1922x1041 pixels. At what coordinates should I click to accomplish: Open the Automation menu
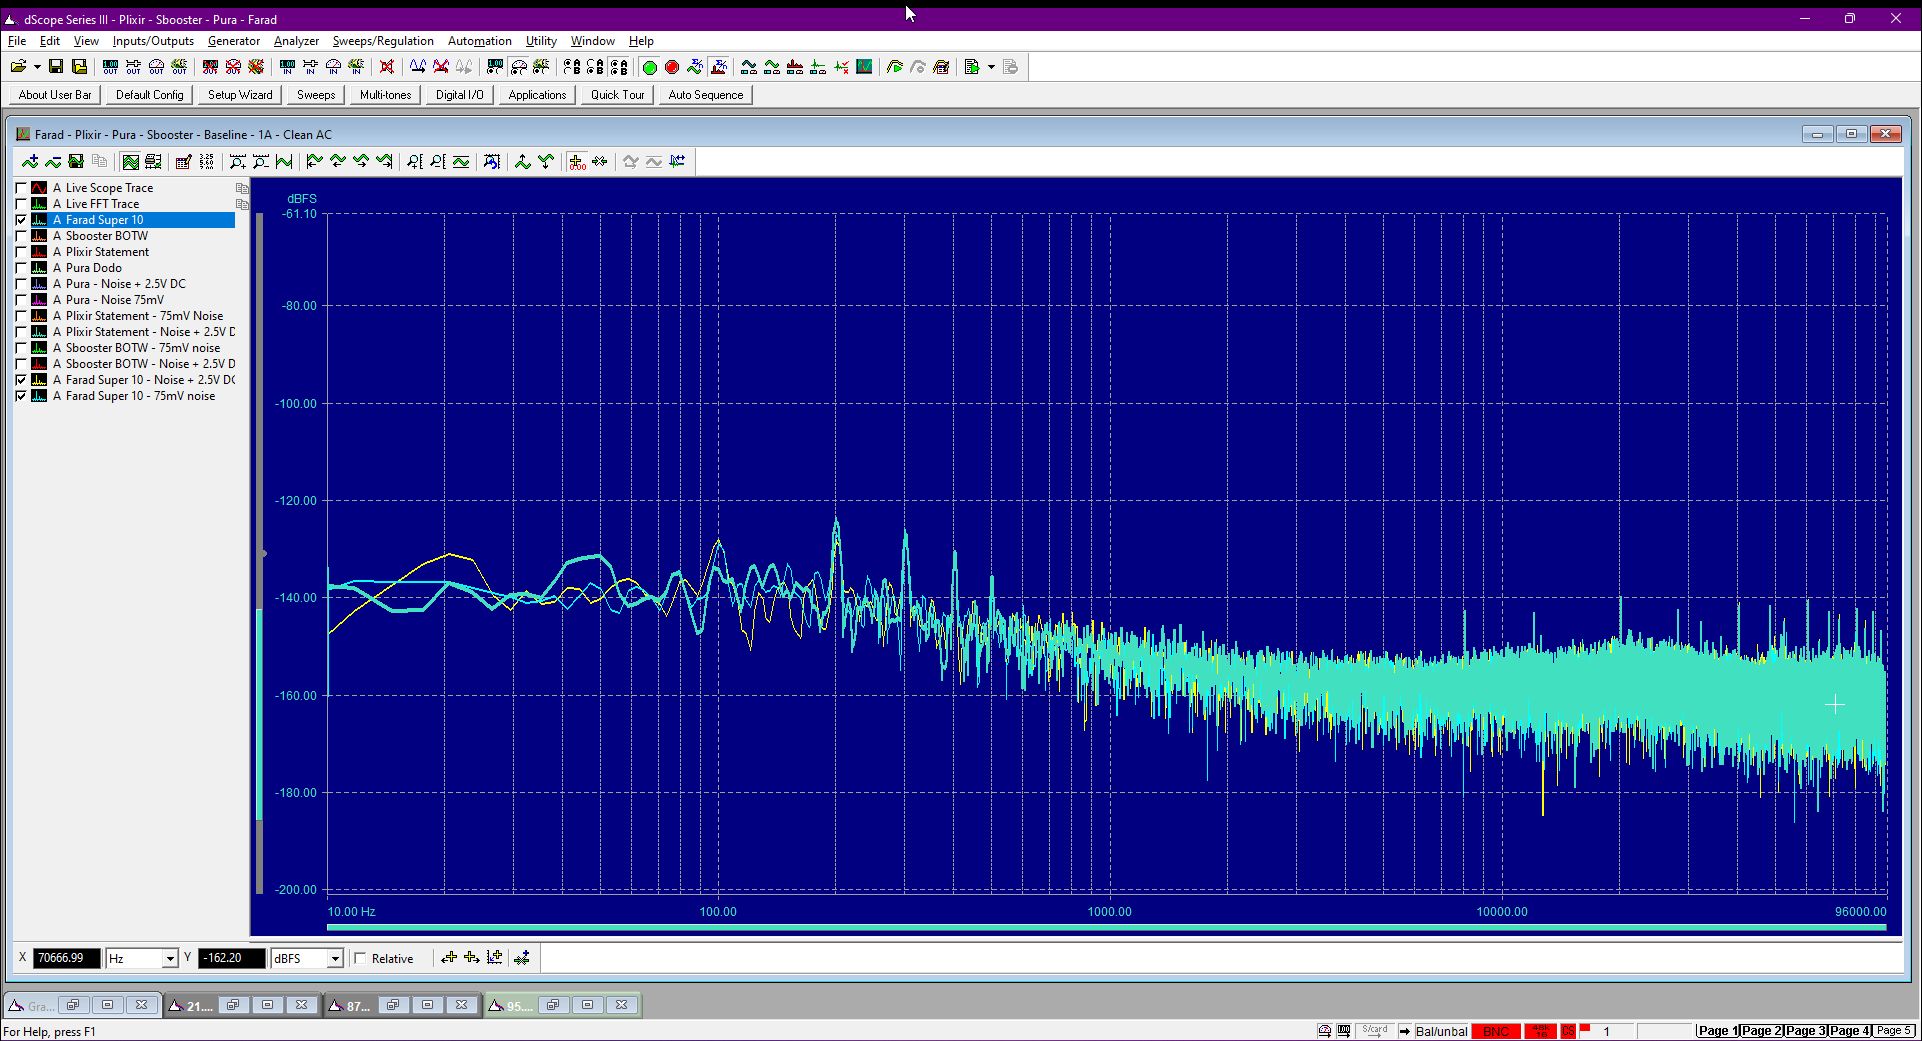[x=480, y=41]
